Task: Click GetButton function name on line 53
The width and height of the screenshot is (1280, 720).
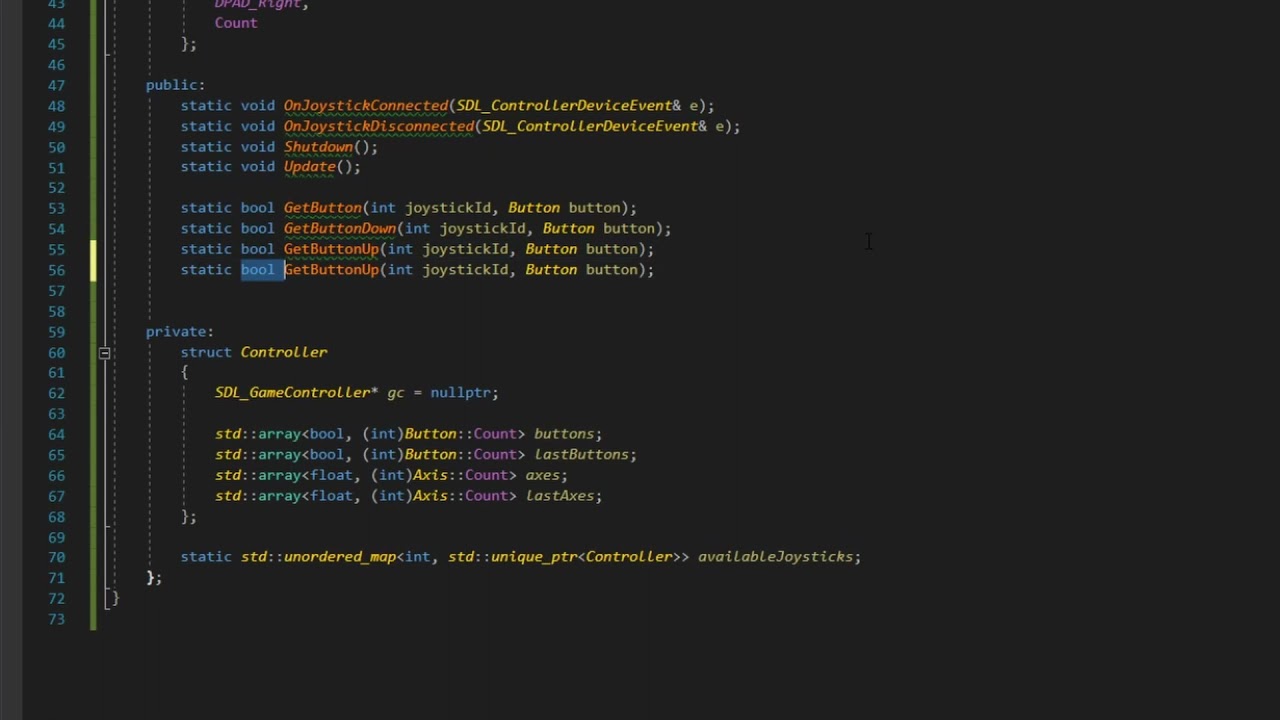Action: coord(323,208)
